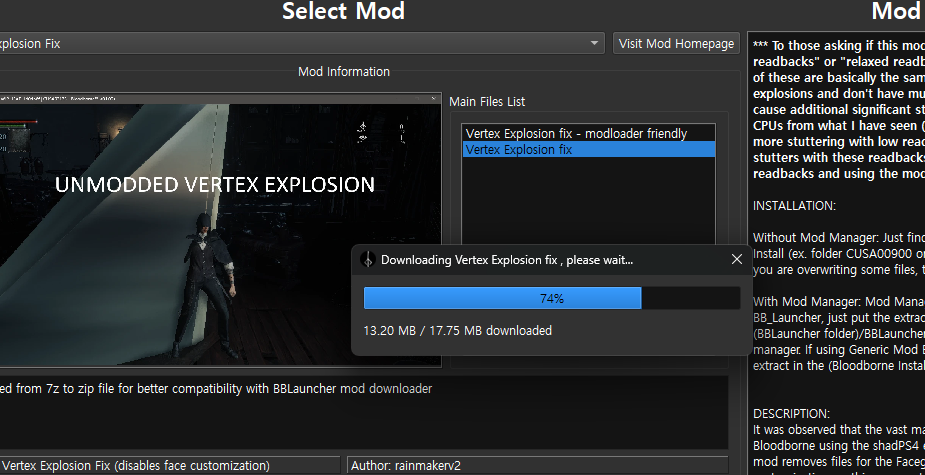Click the Visit Mod Homepage button
This screenshot has height=475, width=925.
click(676, 44)
